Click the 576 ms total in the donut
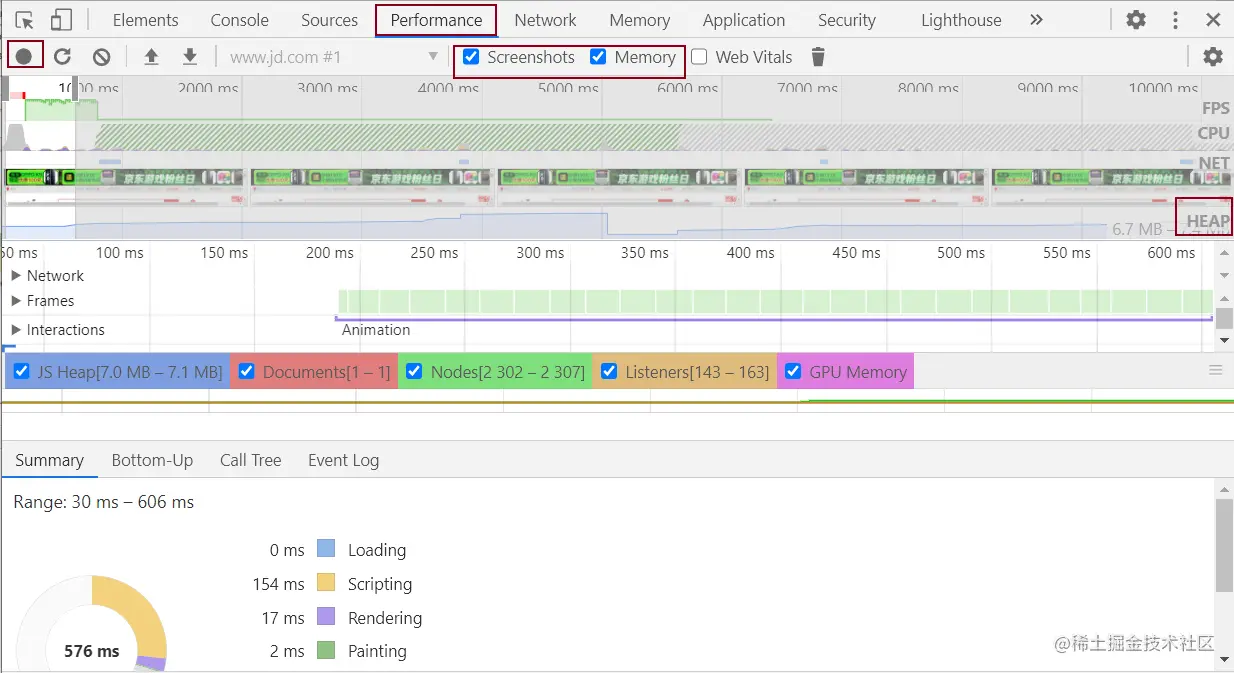1234x673 pixels. pos(92,651)
